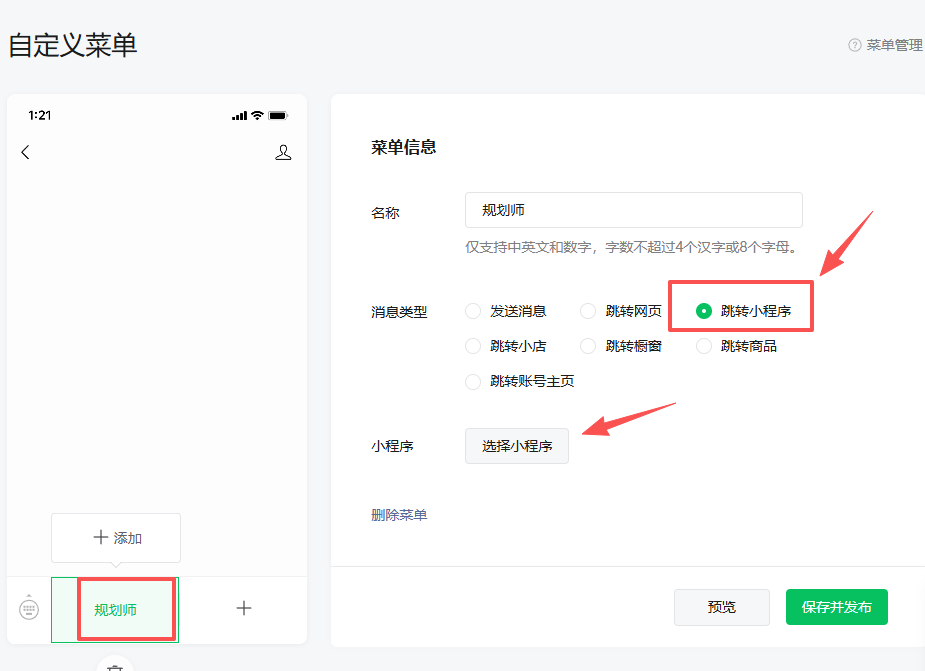Click the profile icon in phone preview
925x671 pixels.
[283, 152]
